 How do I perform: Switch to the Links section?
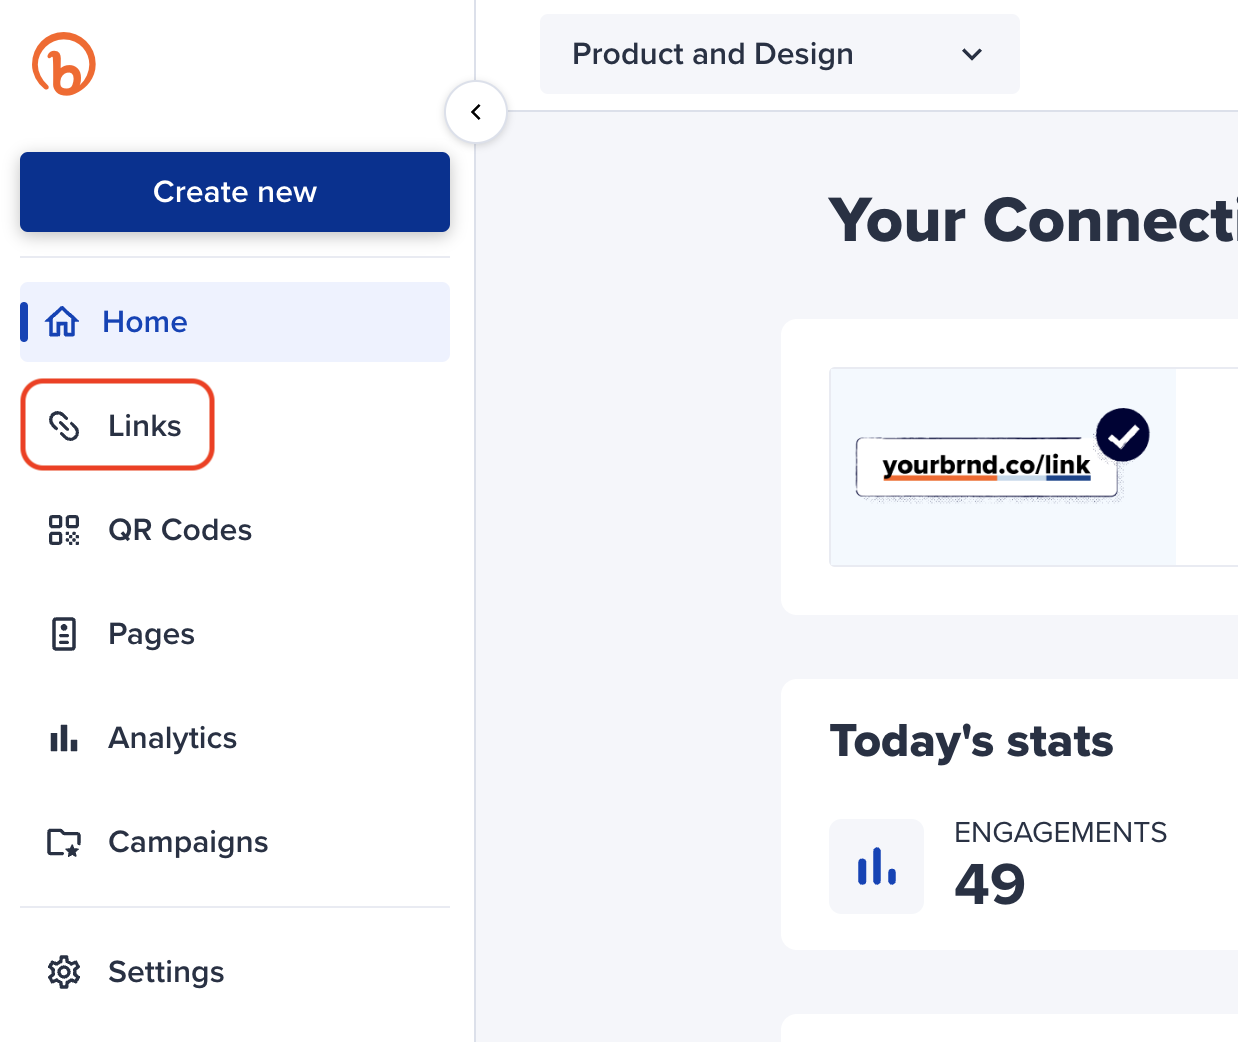[x=144, y=425]
